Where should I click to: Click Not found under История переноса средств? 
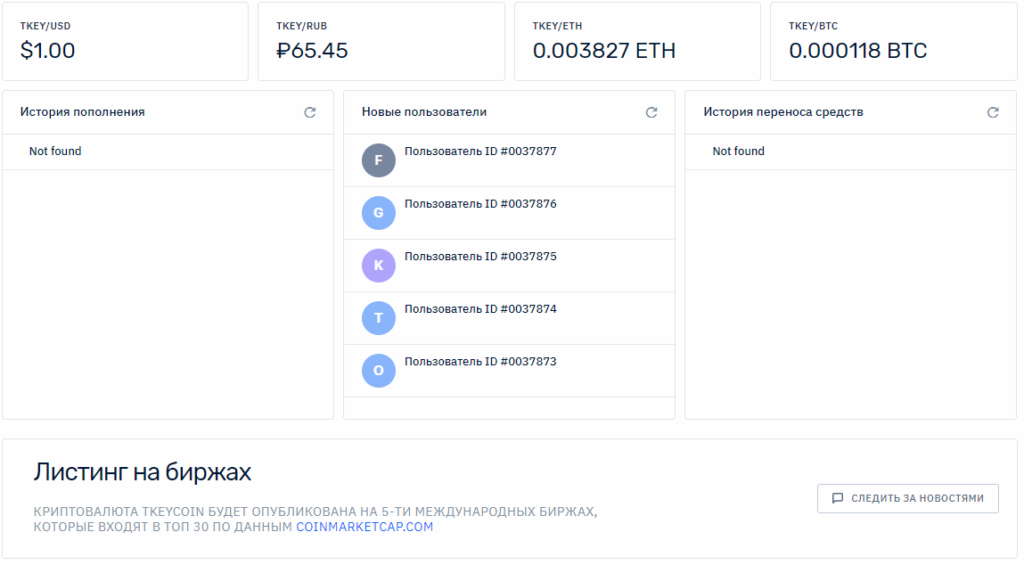[739, 151]
